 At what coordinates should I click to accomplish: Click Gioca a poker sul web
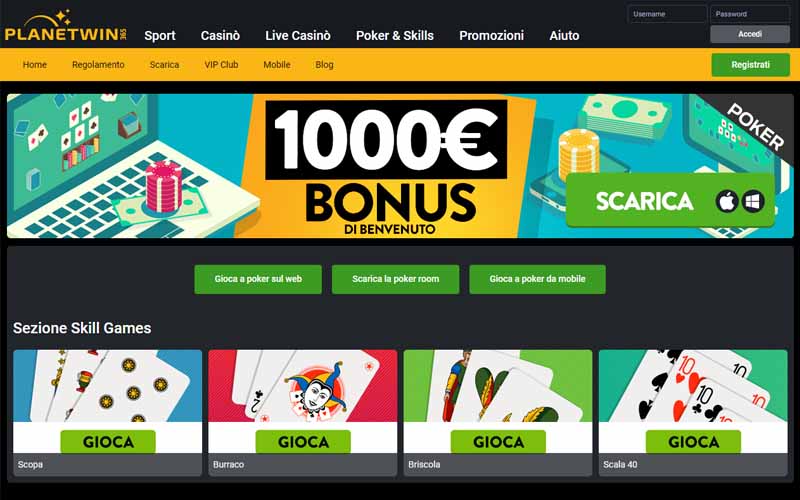coord(258,279)
